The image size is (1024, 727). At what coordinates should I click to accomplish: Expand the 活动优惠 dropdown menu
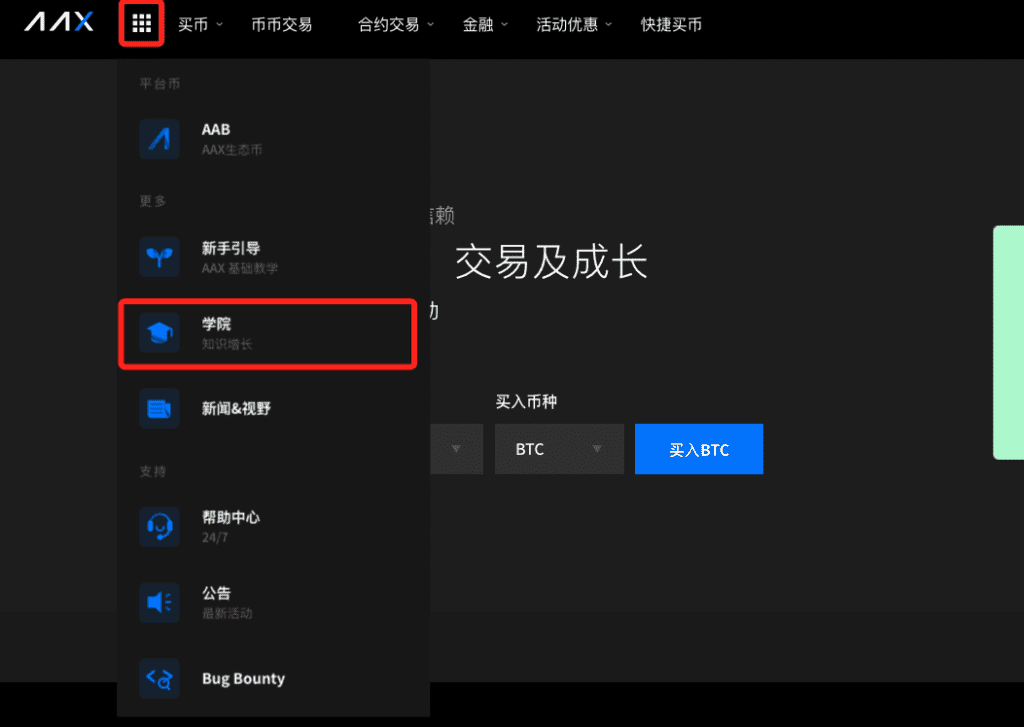tap(574, 25)
